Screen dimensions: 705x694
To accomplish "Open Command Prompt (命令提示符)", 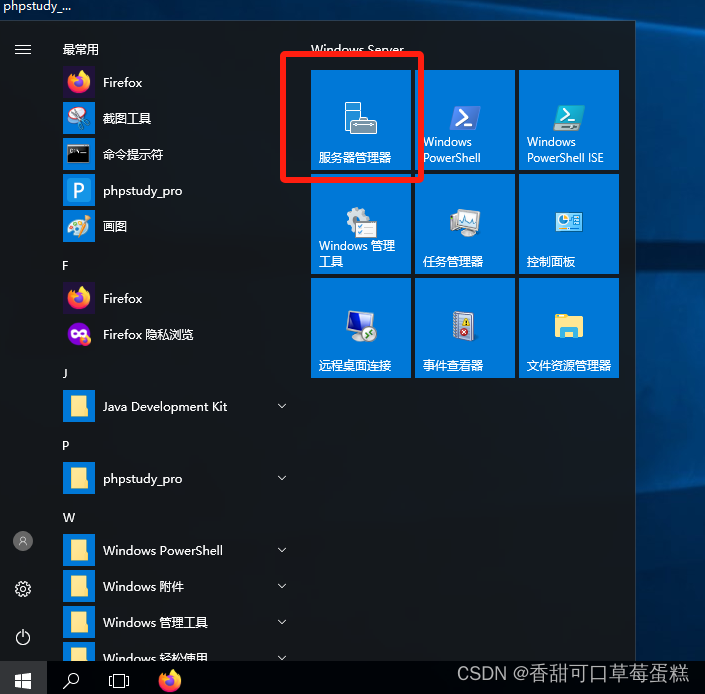I will [175, 154].
